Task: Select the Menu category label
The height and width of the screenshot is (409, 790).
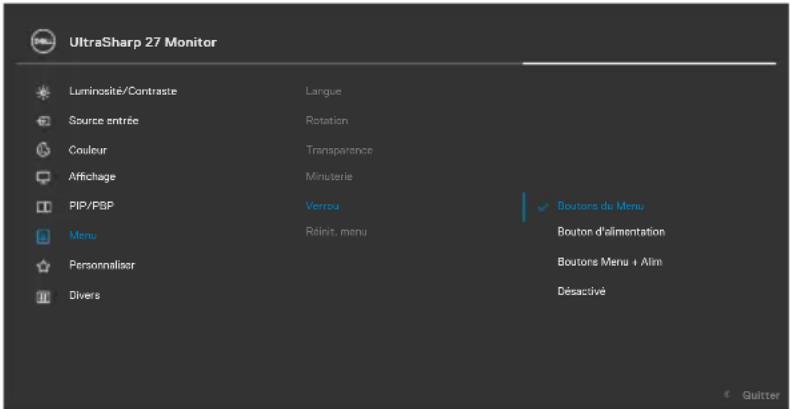Action: [x=83, y=235]
